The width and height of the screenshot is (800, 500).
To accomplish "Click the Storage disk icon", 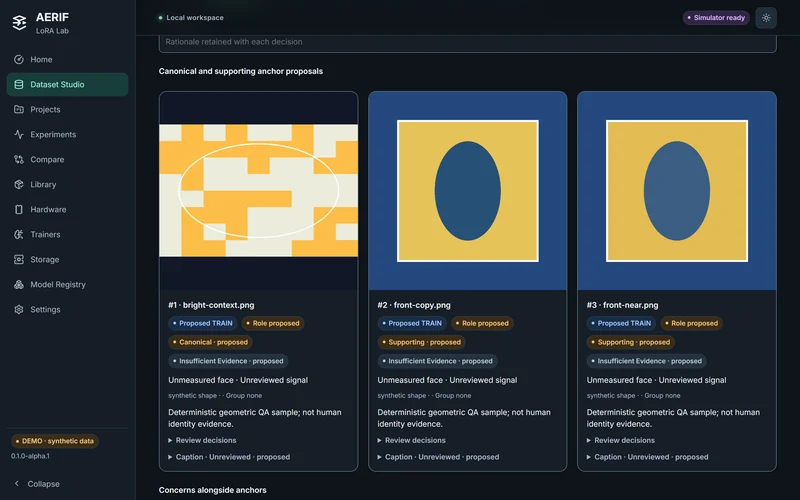I will tap(19, 259).
